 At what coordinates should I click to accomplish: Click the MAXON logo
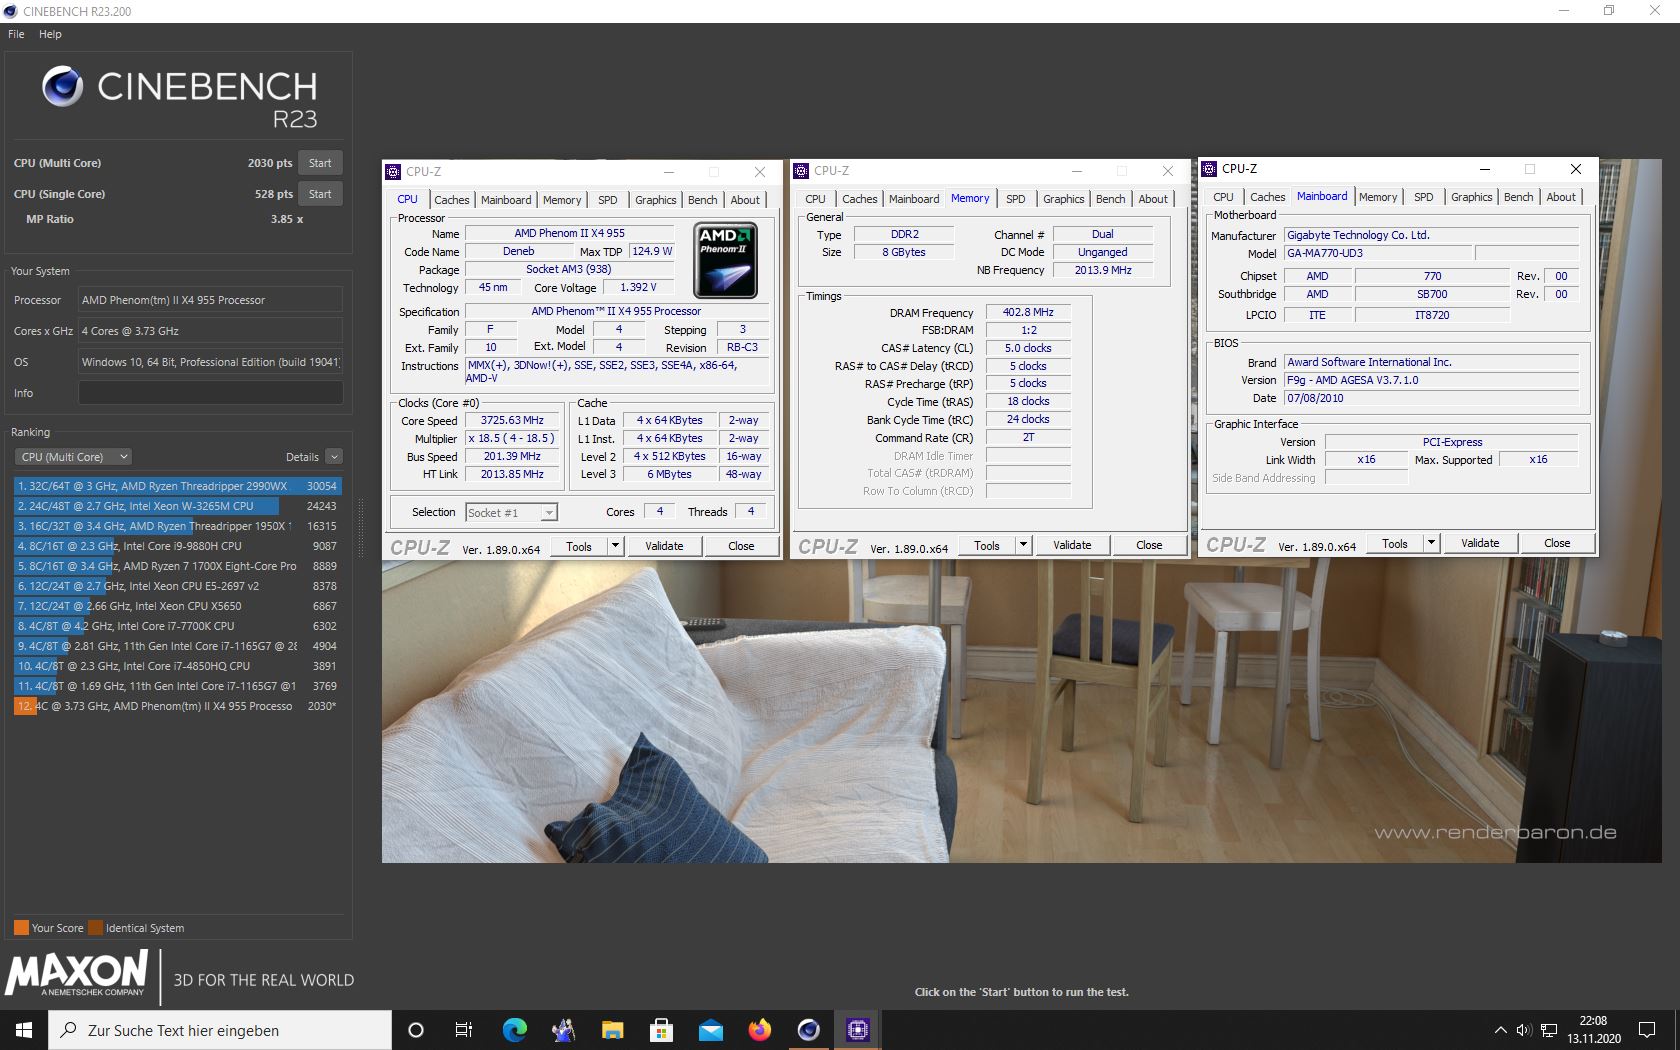[x=77, y=975]
